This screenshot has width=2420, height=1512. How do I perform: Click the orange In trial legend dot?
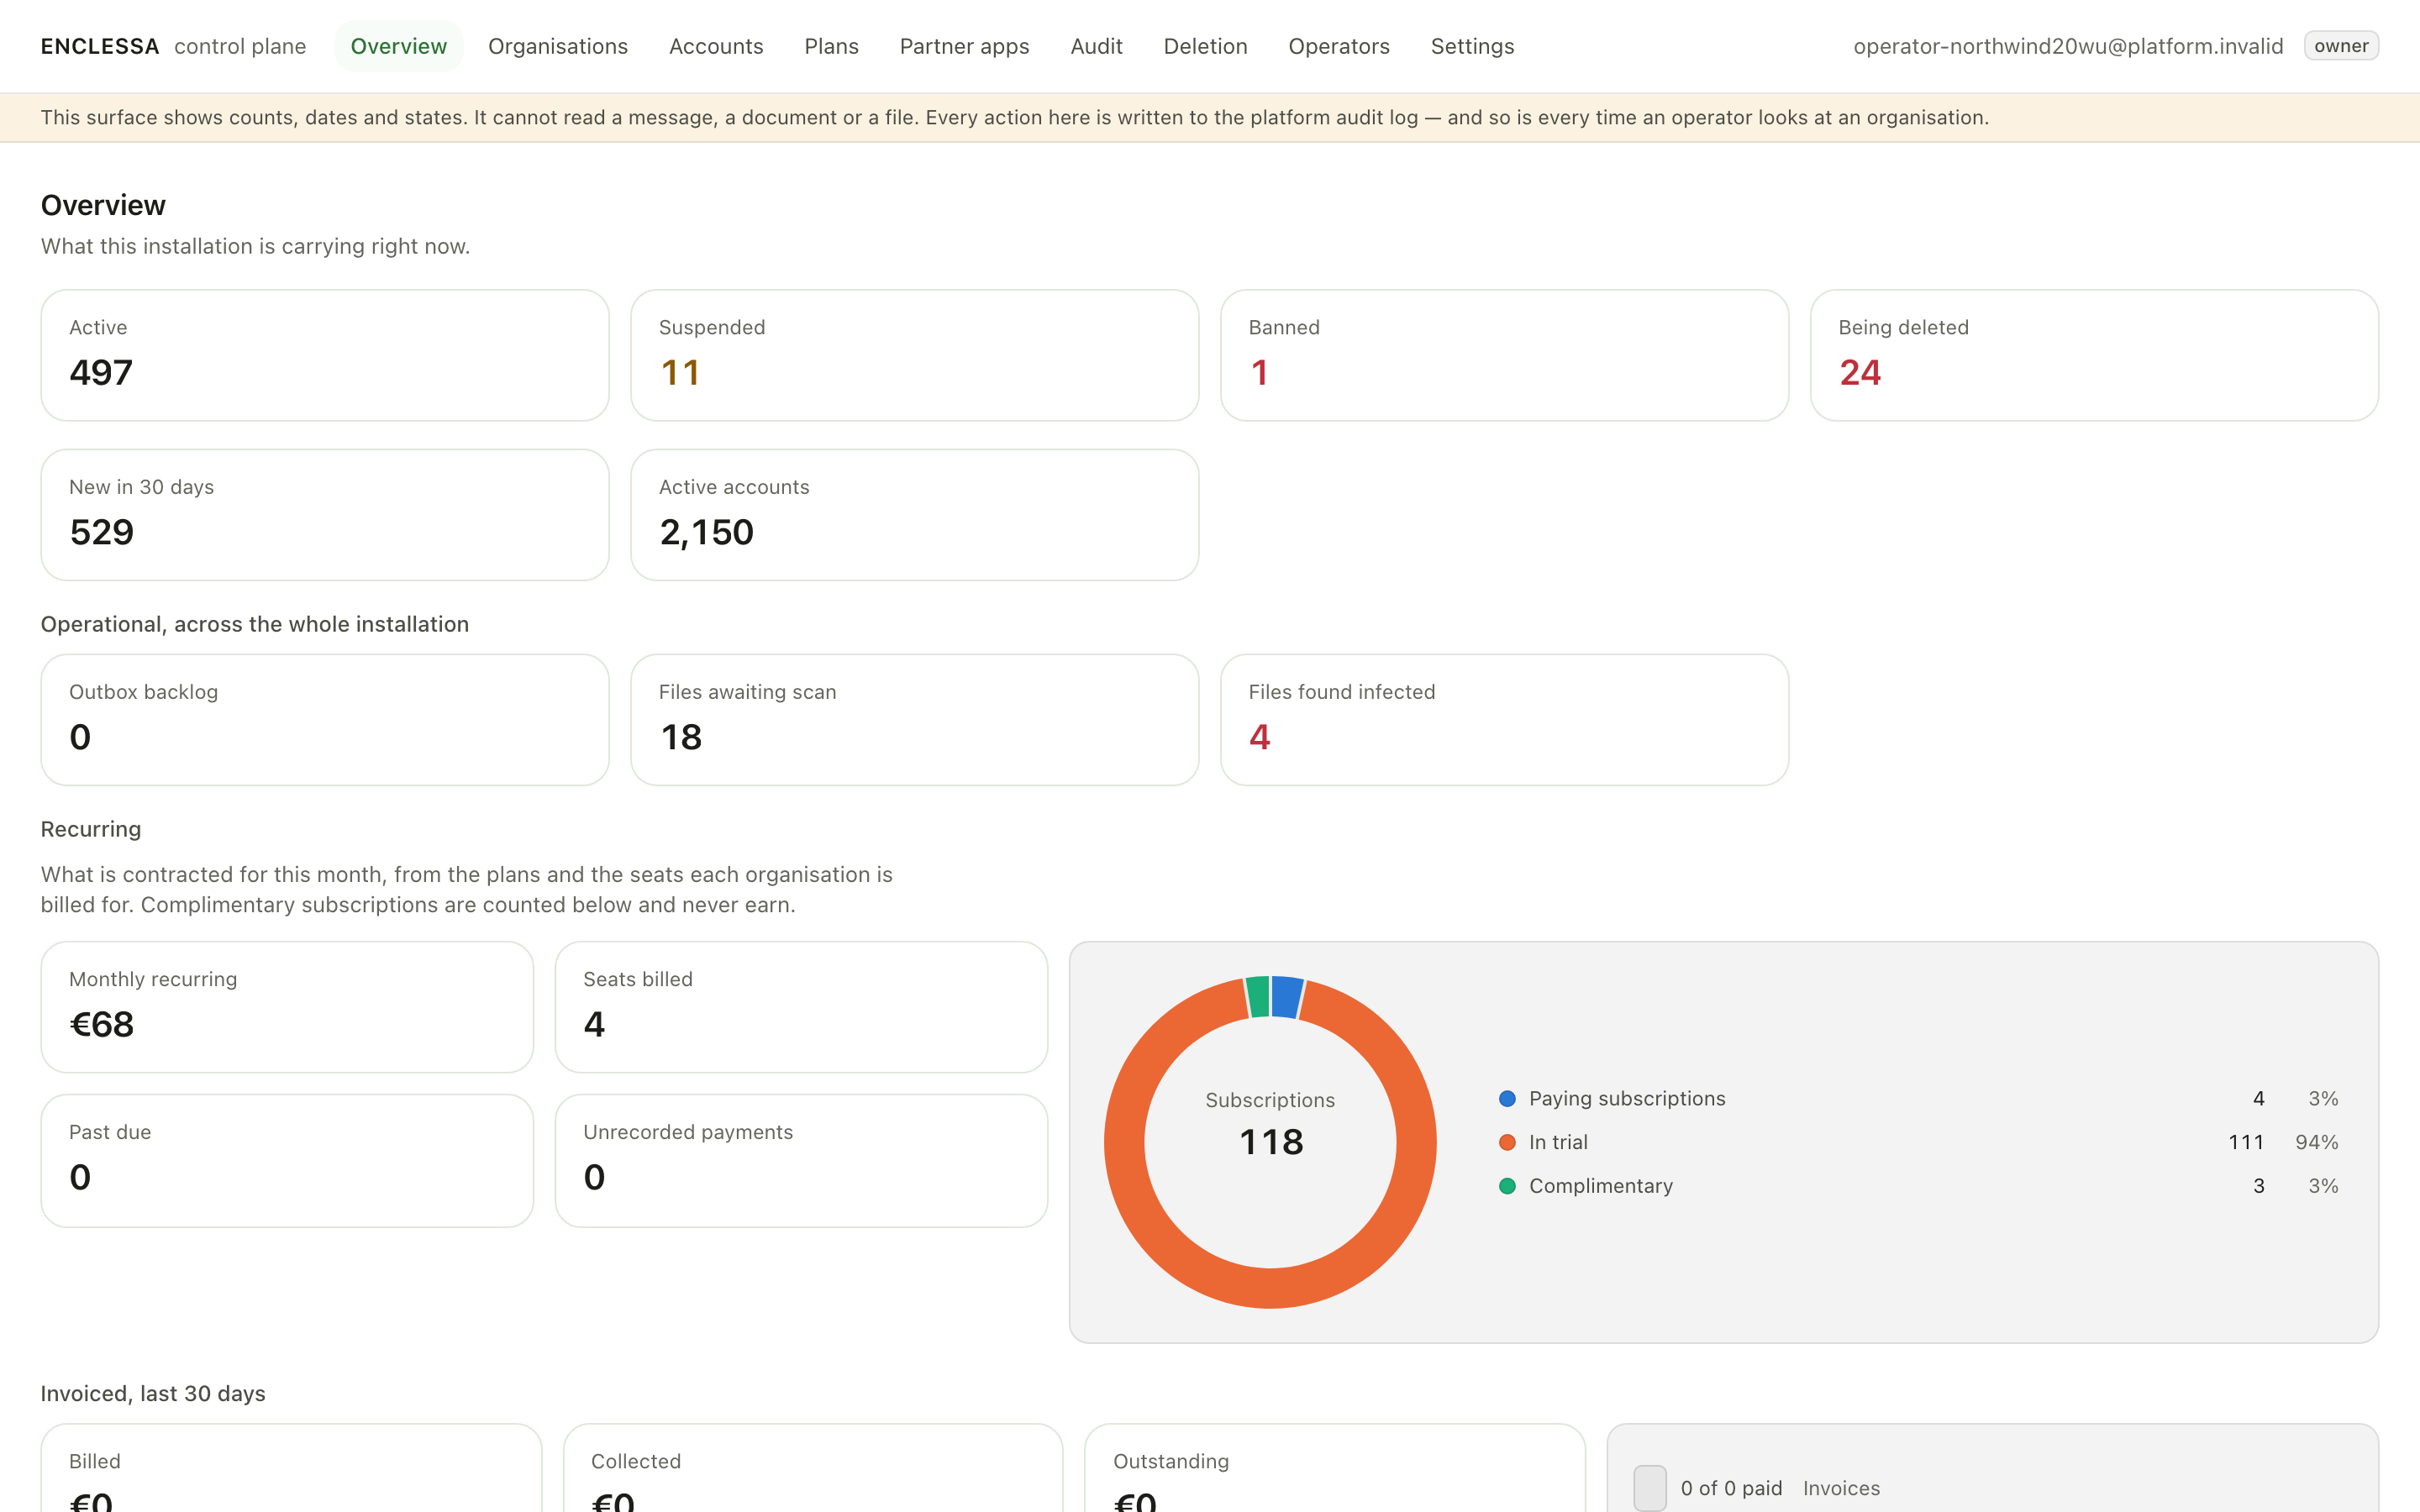tap(1507, 1142)
